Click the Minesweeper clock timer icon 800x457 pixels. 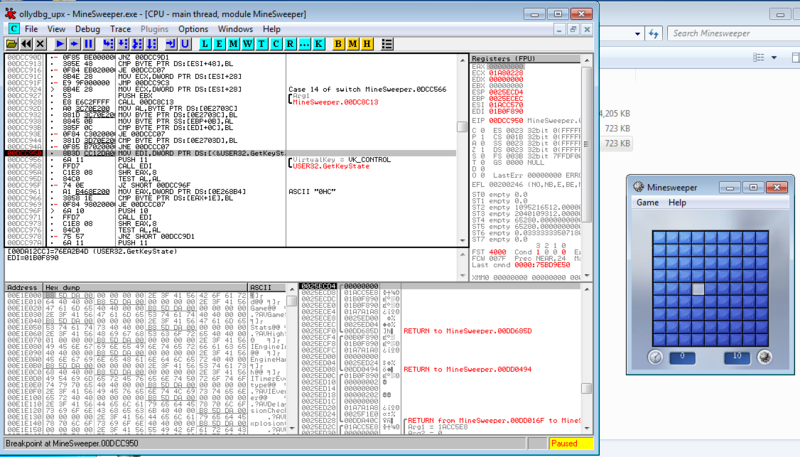(x=655, y=357)
